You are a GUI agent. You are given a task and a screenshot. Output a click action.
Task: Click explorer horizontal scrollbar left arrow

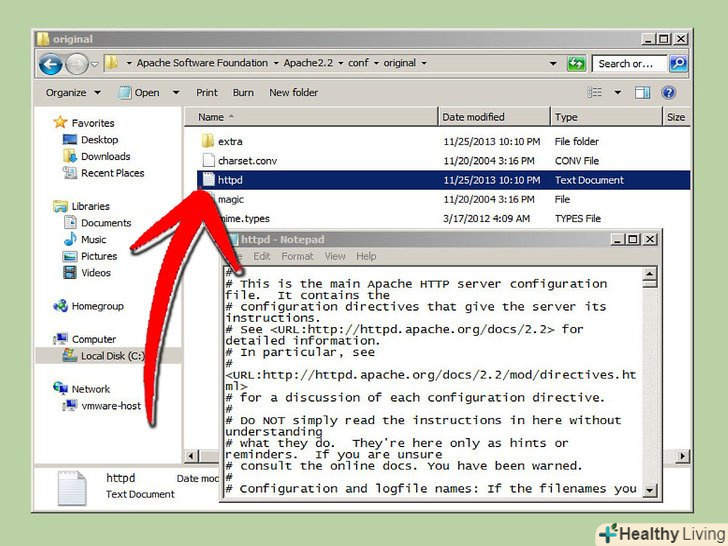[191, 456]
